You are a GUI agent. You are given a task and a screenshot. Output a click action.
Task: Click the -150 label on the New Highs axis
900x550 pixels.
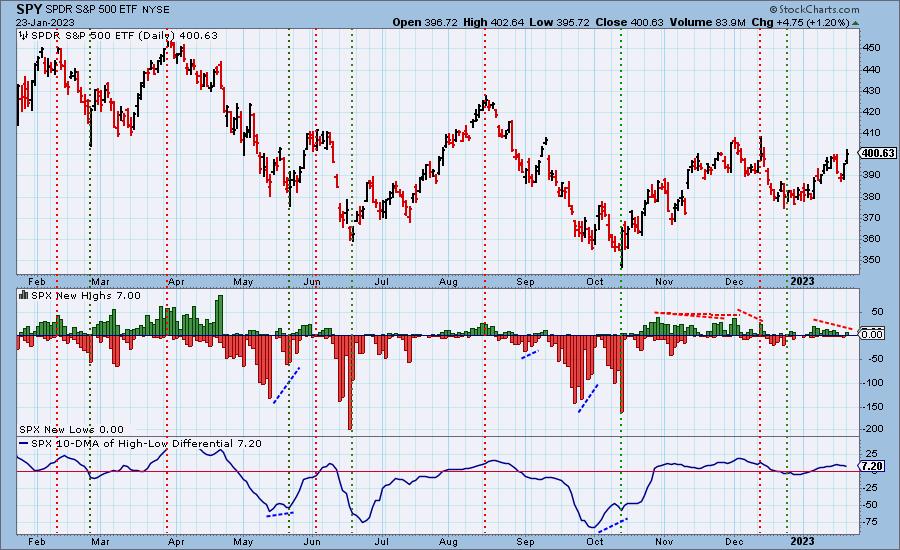click(874, 406)
